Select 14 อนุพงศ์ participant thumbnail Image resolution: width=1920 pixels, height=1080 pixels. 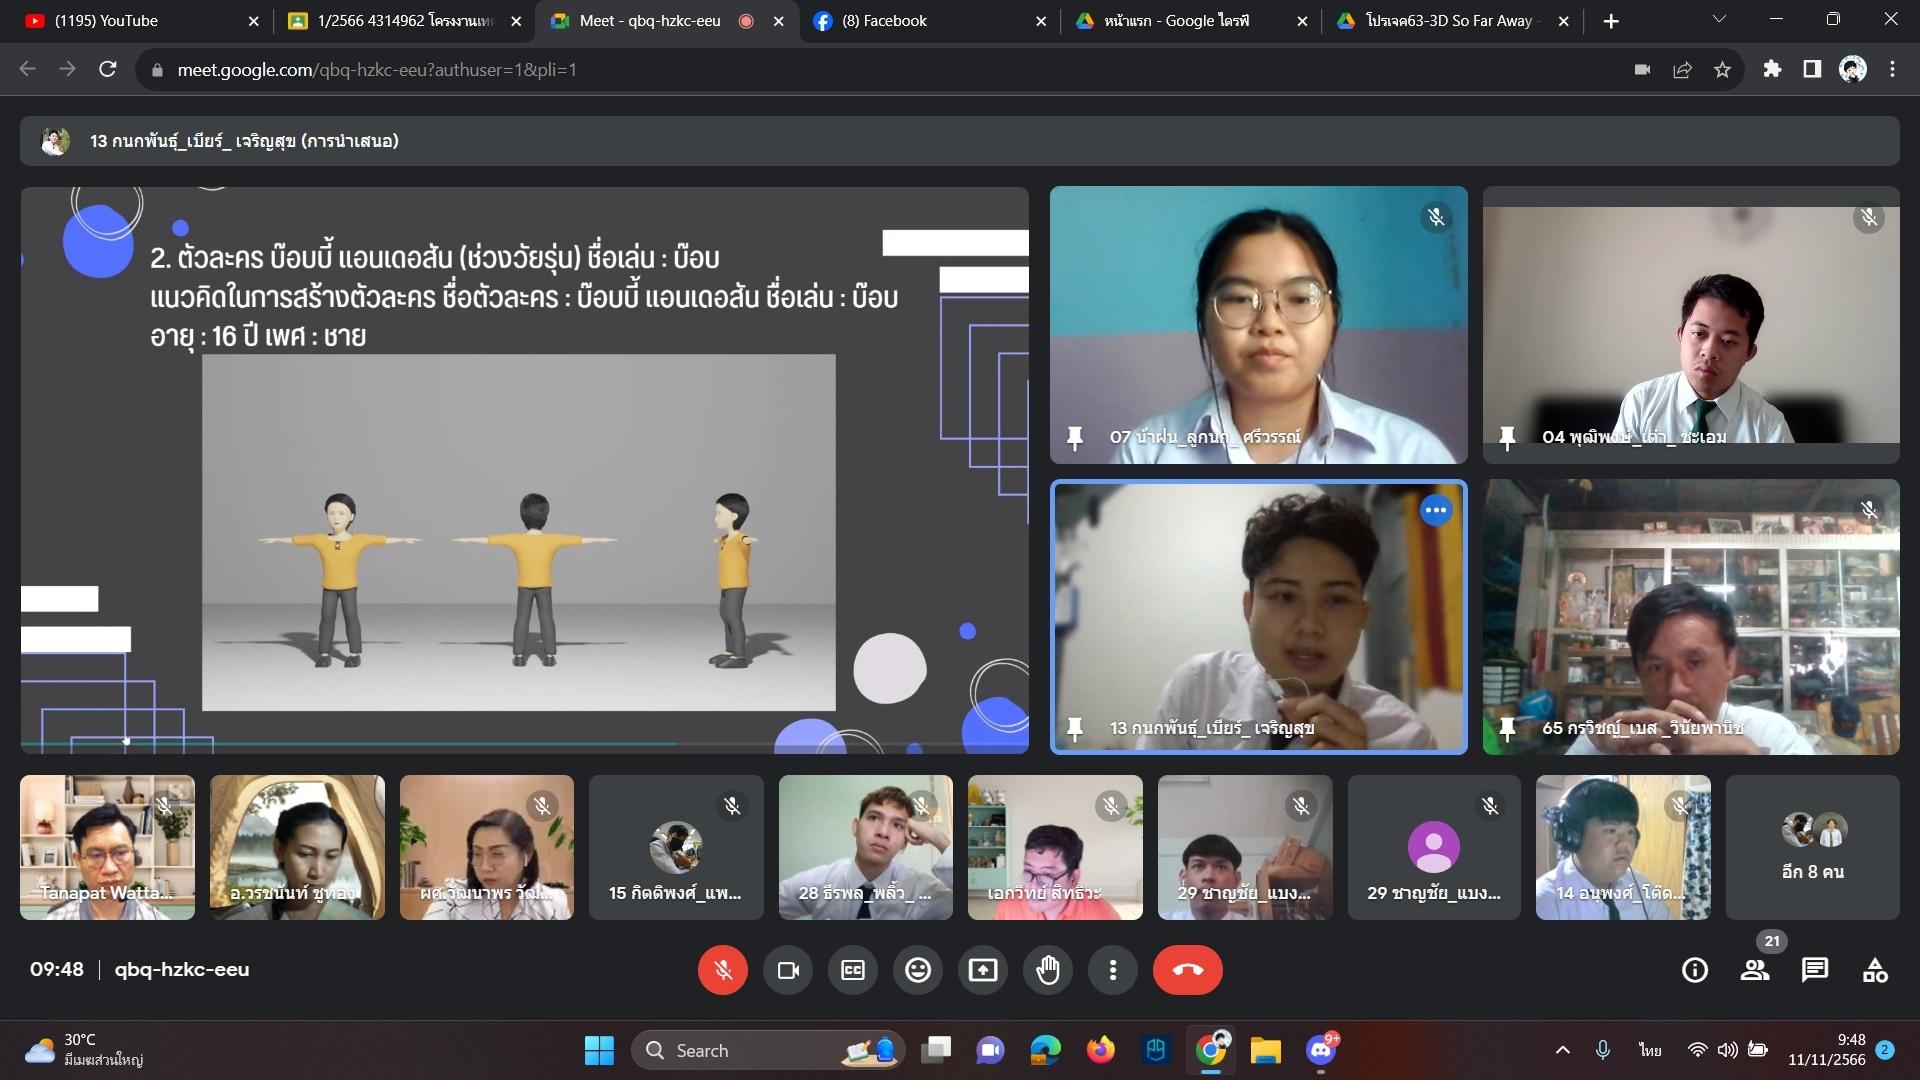[1623, 847]
